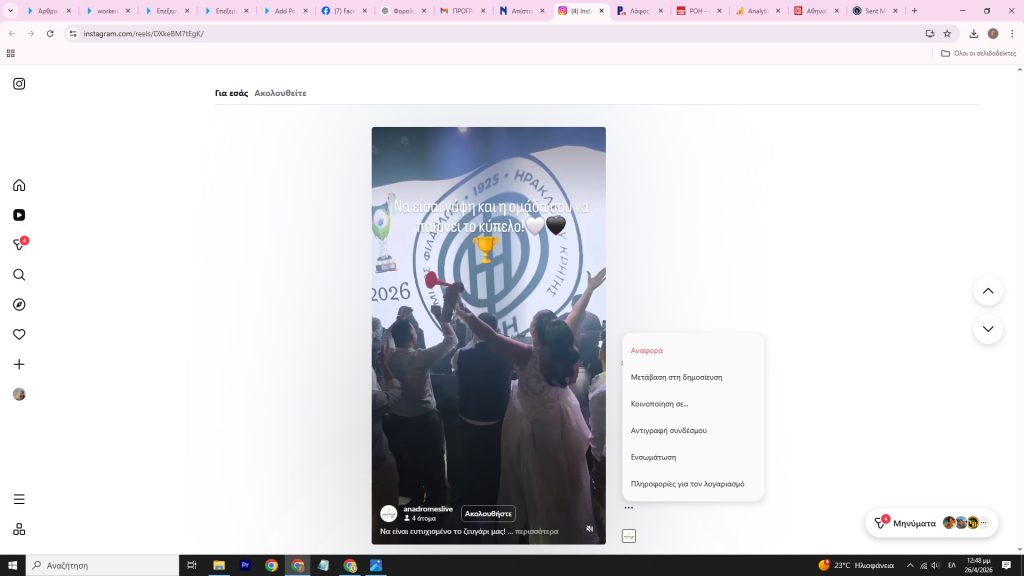This screenshot has height=576, width=1024.
Task: Open Search in sidebar
Action: pos(19,275)
